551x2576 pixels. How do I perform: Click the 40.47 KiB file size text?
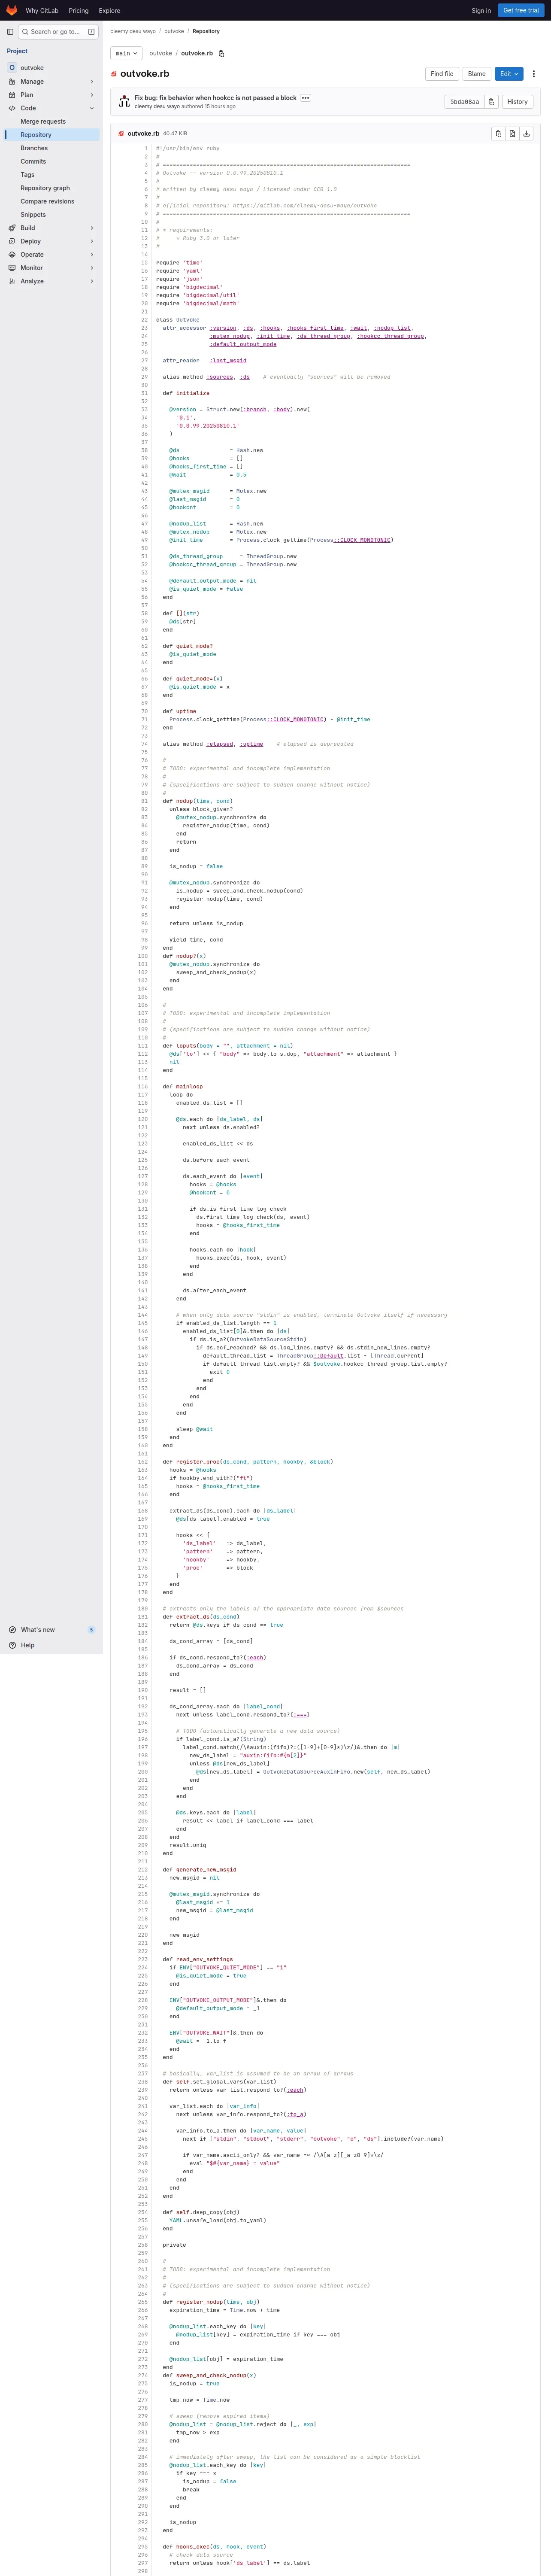(175, 133)
